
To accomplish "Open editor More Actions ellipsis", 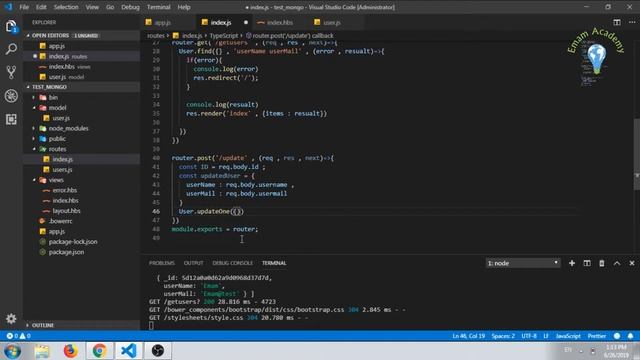I will pos(631,22).
